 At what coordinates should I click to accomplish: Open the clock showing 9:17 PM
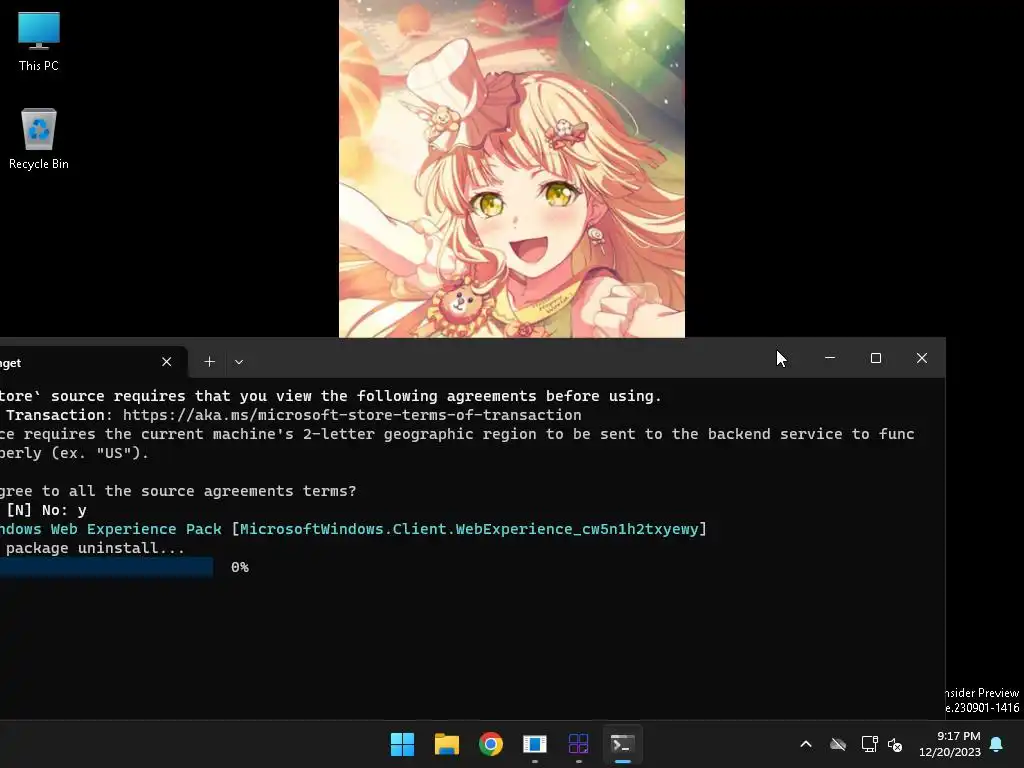coord(950,744)
